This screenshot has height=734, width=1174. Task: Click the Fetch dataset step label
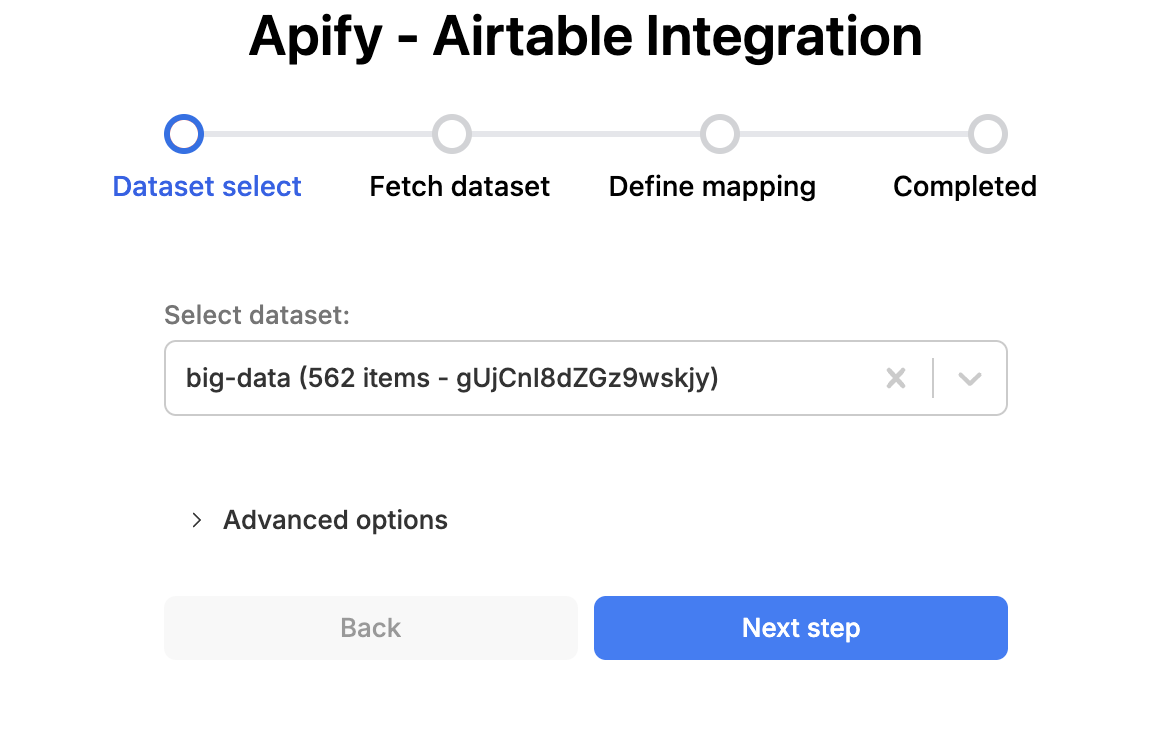459,186
